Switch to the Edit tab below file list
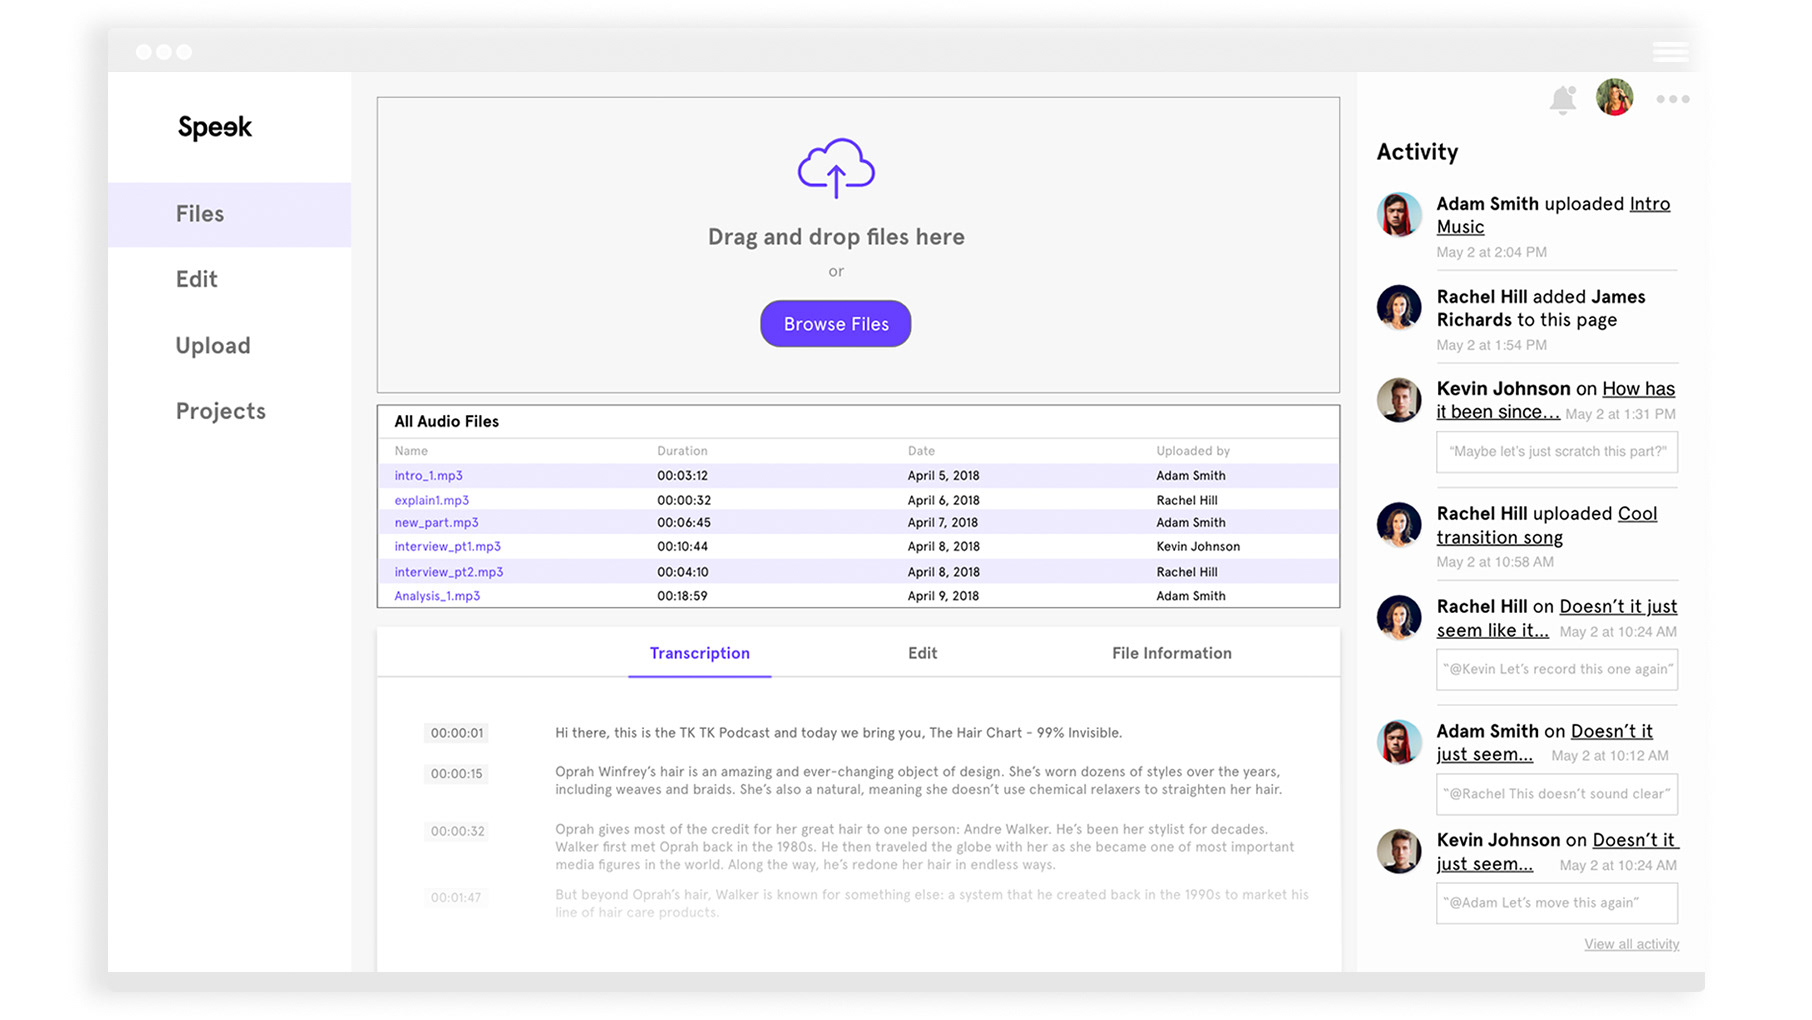 click(x=922, y=653)
